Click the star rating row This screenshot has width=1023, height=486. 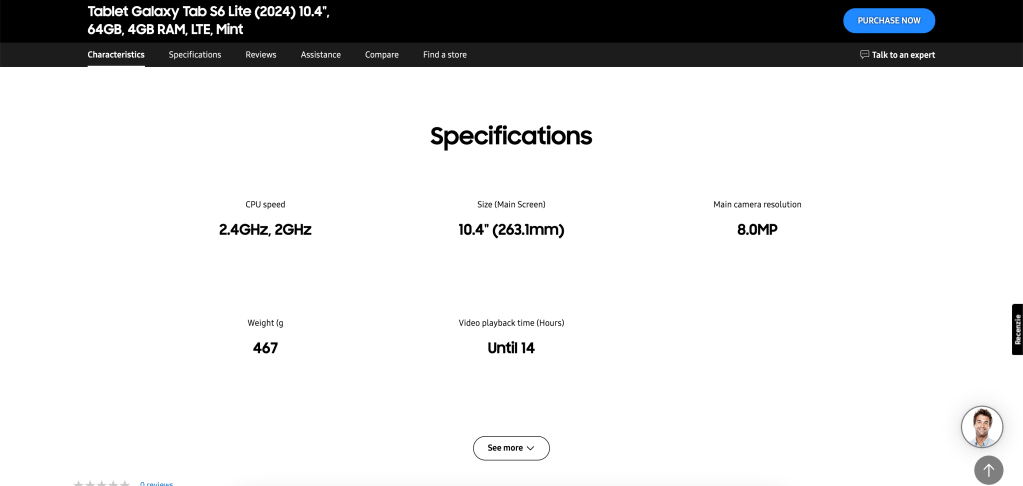(x=102, y=484)
